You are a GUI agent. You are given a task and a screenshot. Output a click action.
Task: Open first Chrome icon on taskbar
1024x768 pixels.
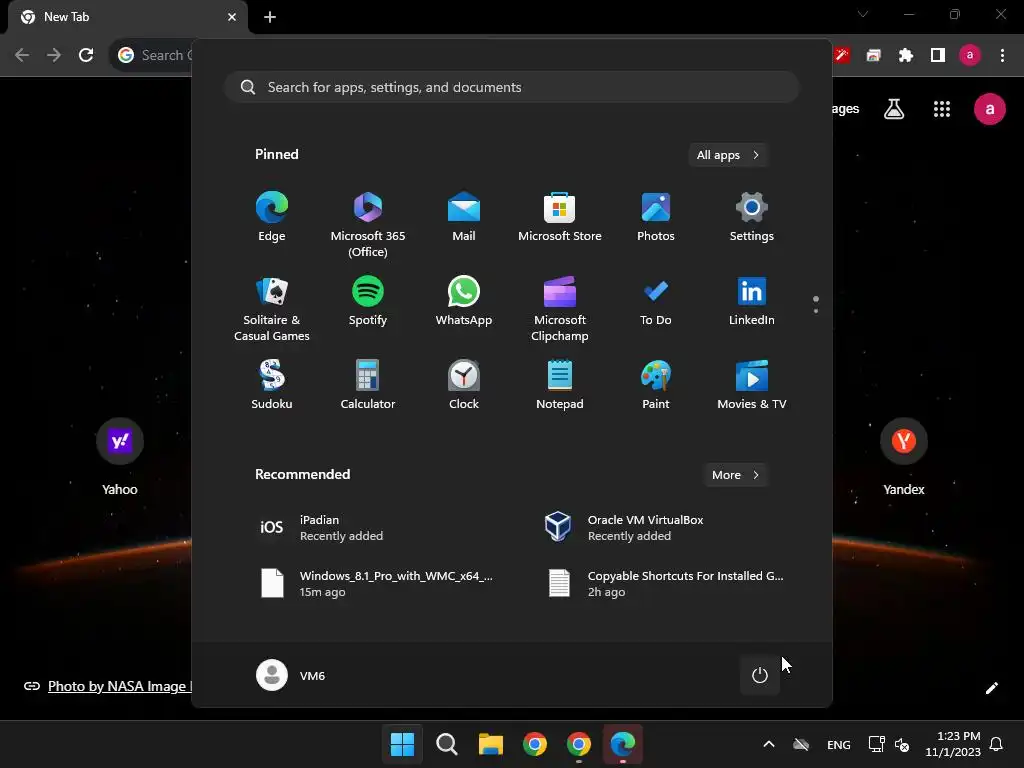[535, 744]
